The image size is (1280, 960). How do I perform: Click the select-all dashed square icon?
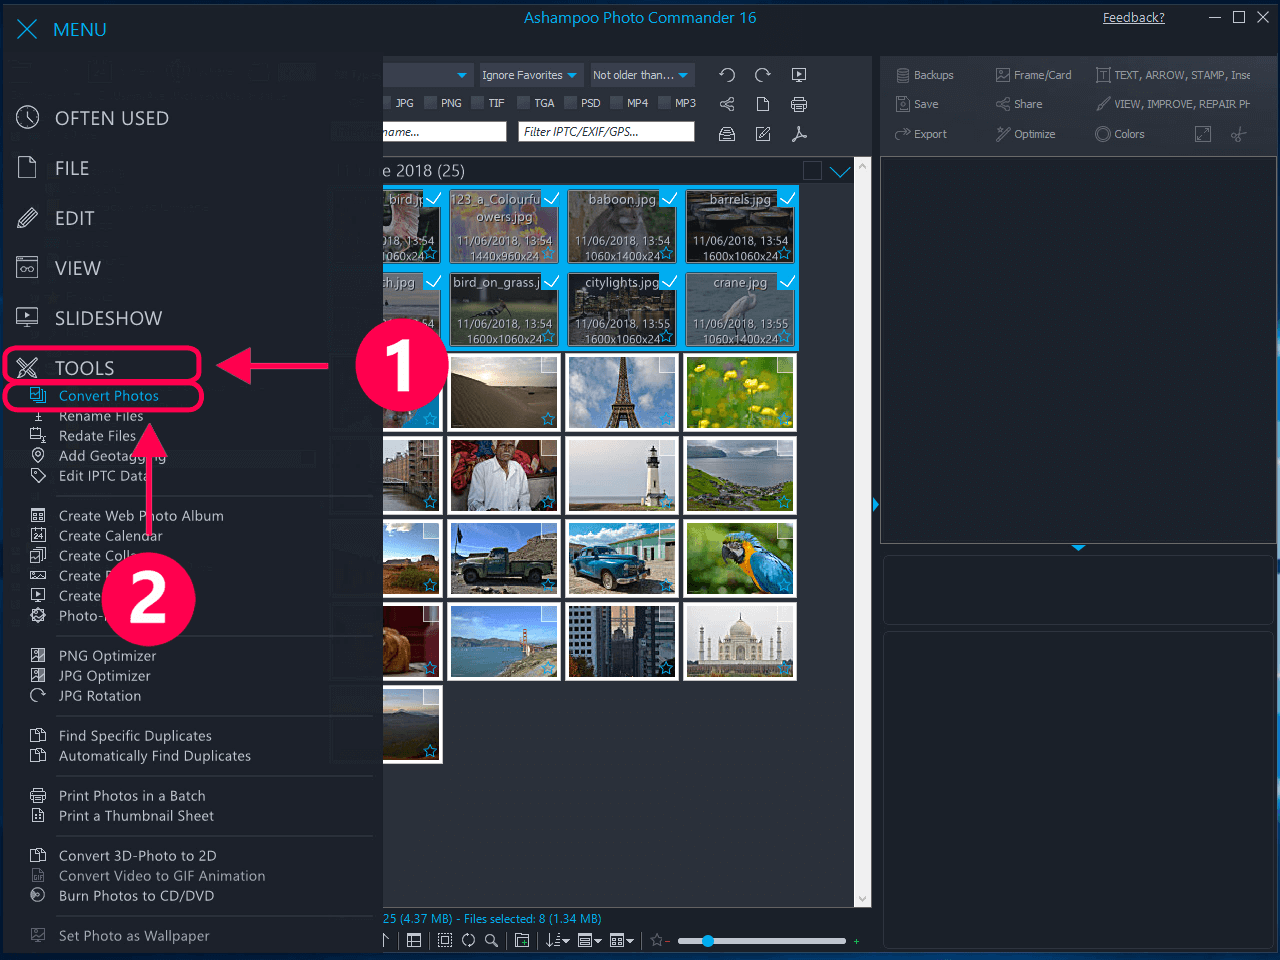tap(445, 940)
